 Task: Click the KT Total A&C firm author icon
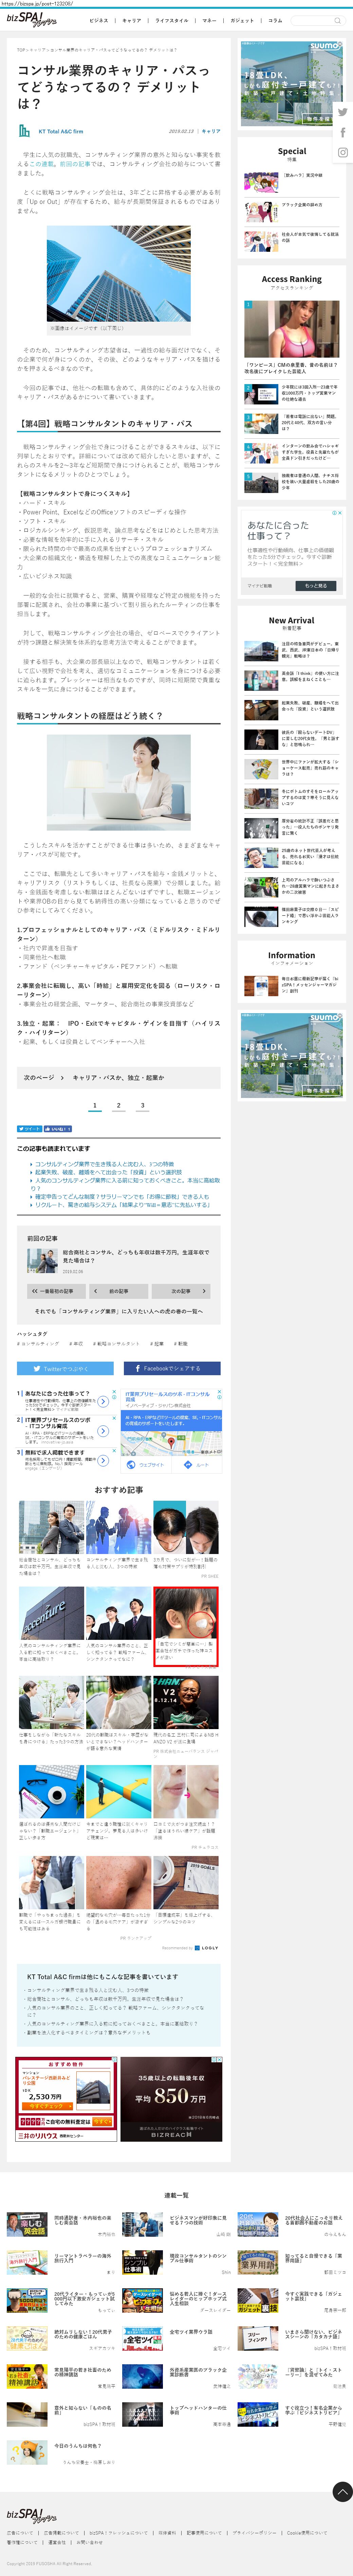[x=24, y=131]
